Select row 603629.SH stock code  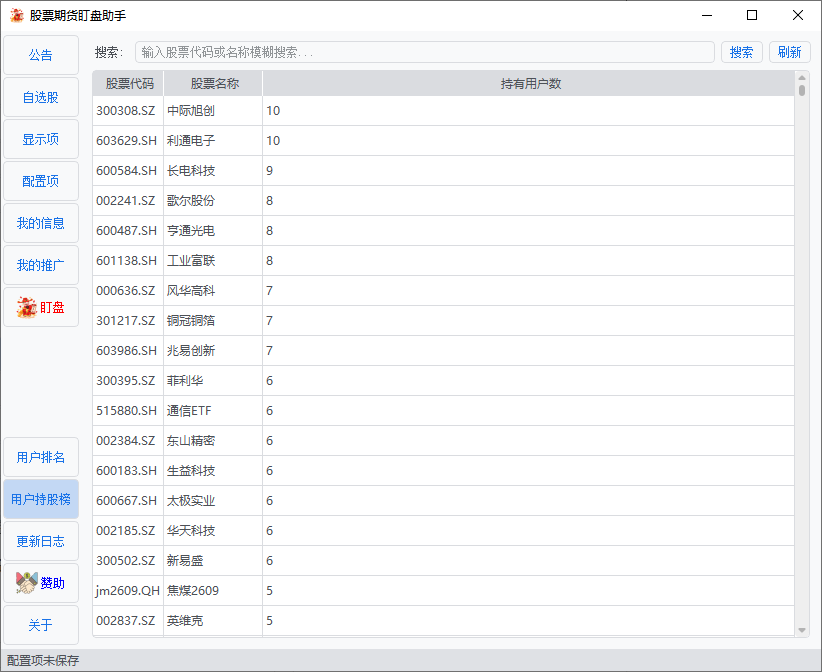(x=126, y=140)
